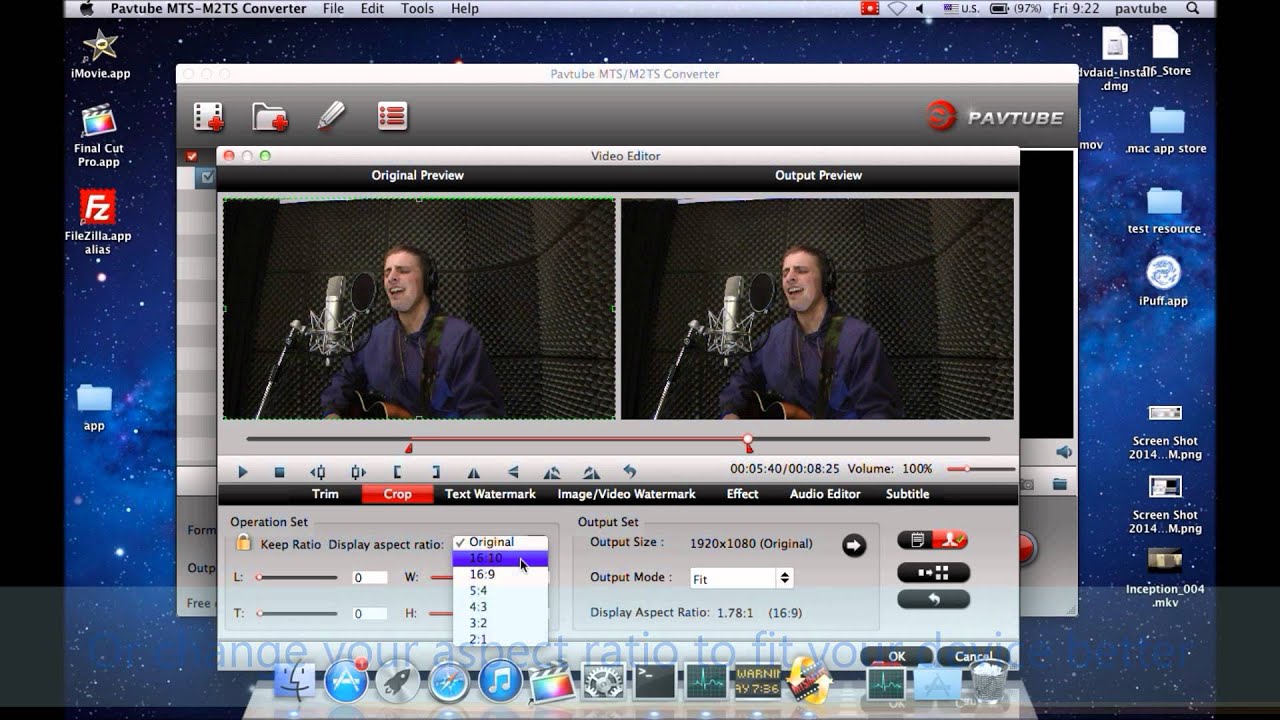Screen dimensions: 1280x720
Task: Open the Output Mode Fit dropdown
Action: coord(741,578)
